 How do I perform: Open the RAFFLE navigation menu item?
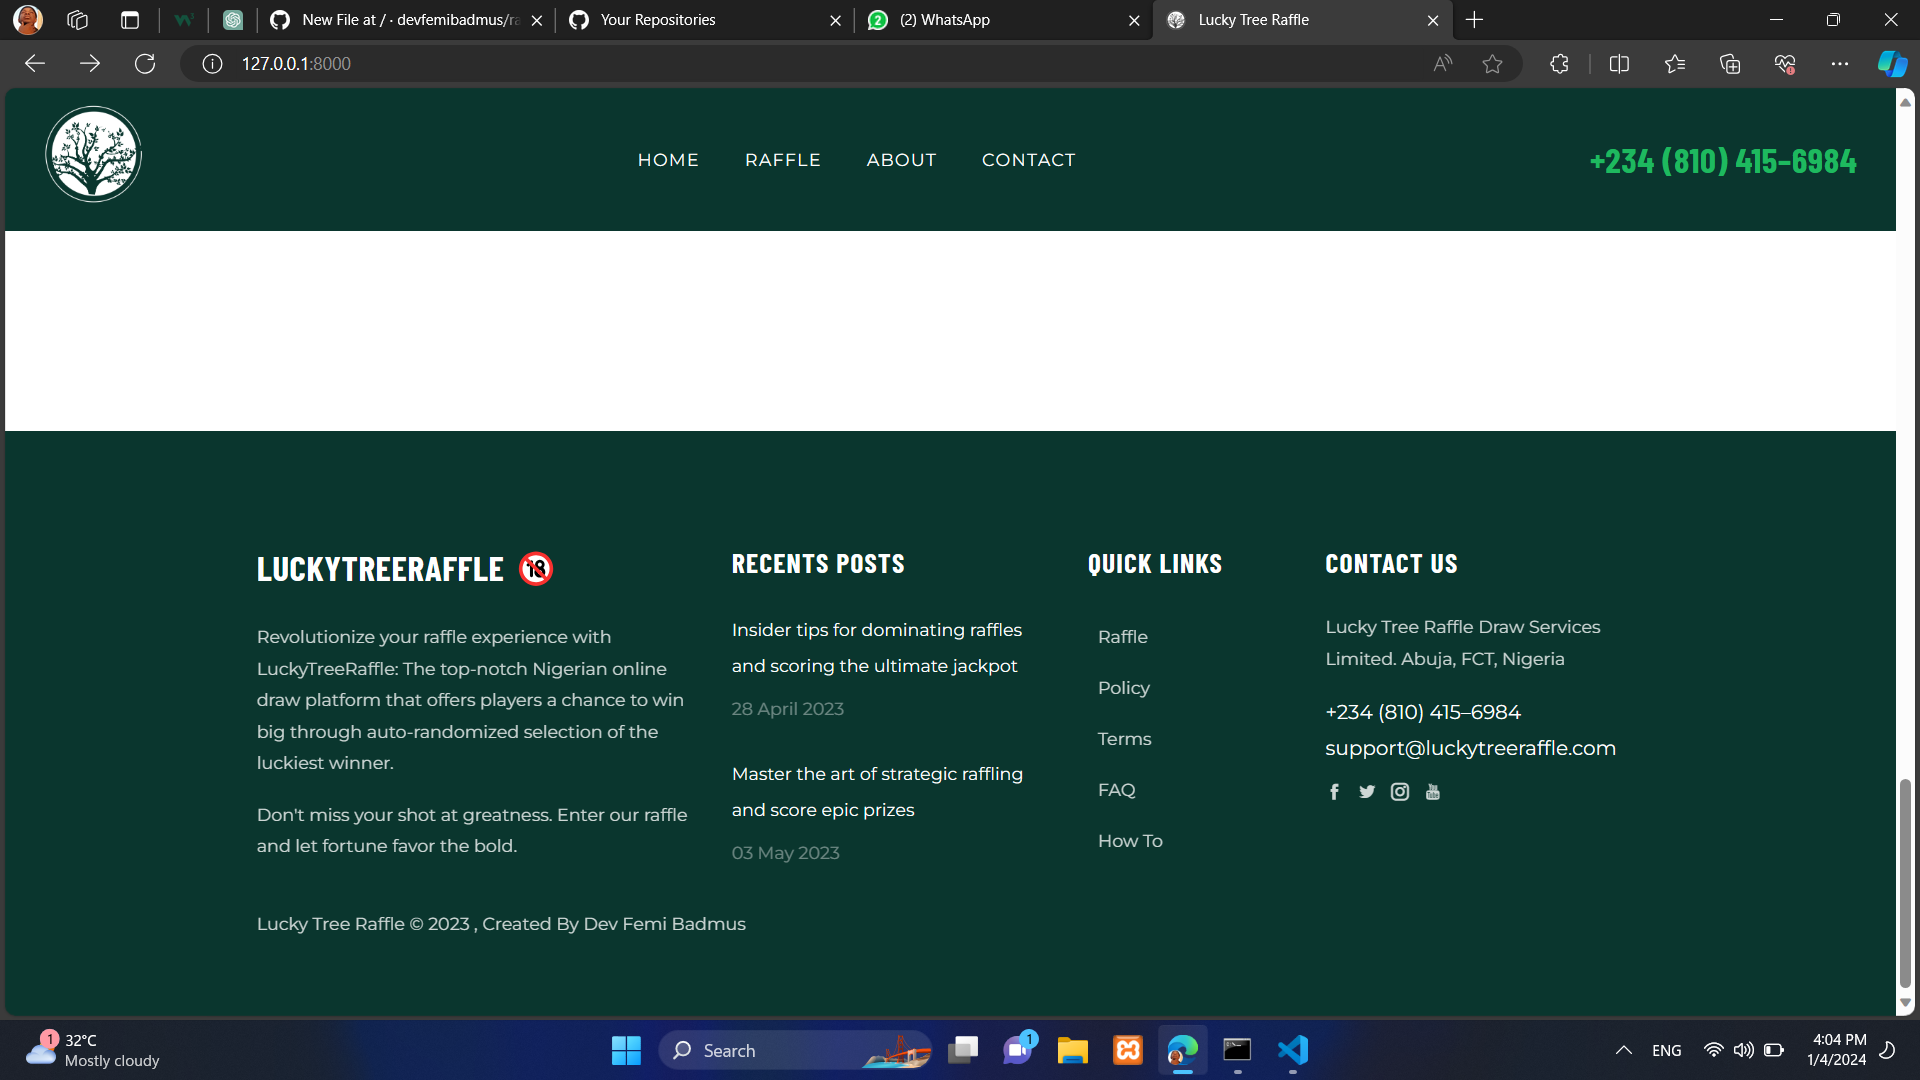[x=782, y=160]
